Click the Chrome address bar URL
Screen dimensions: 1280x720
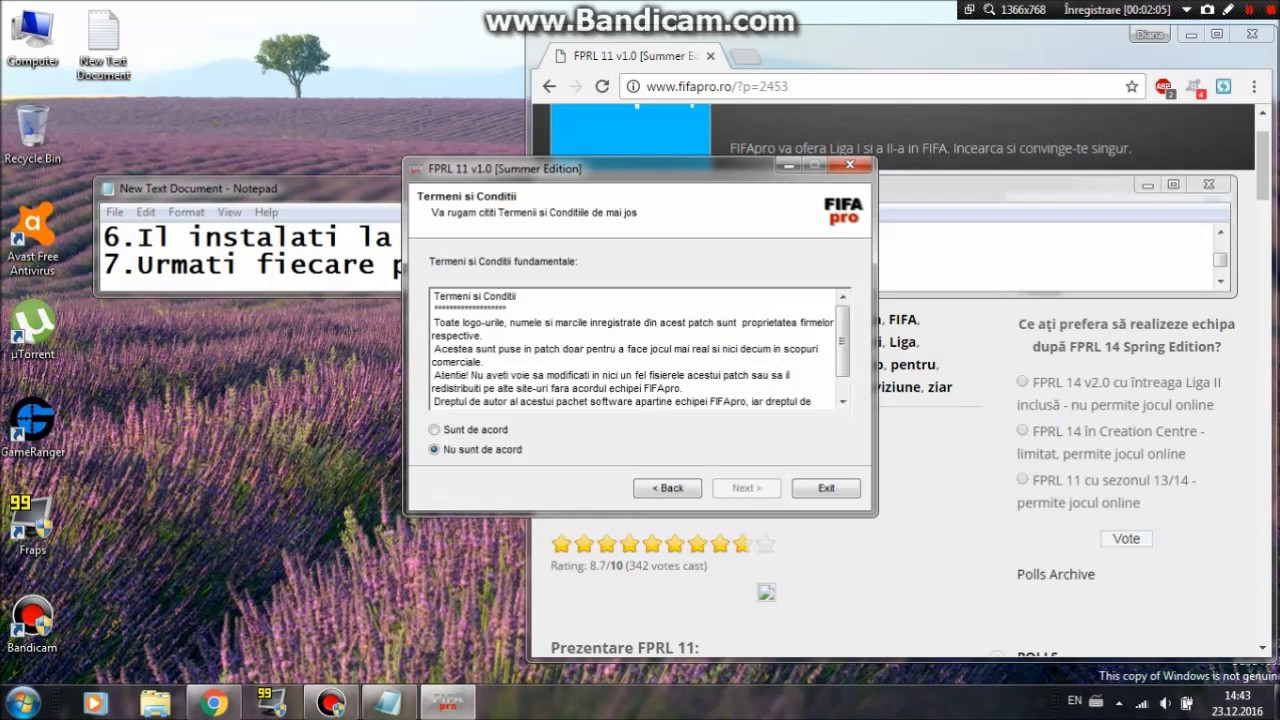point(717,86)
